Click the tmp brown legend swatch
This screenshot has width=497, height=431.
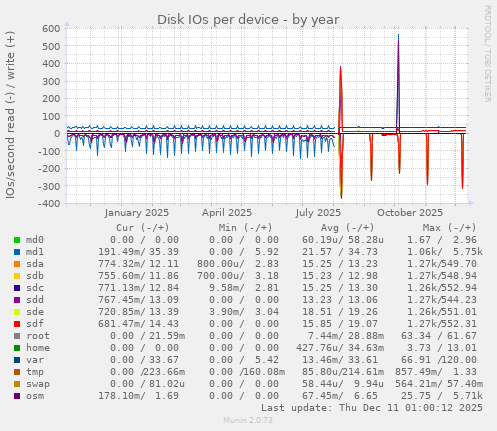click(17, 372)
